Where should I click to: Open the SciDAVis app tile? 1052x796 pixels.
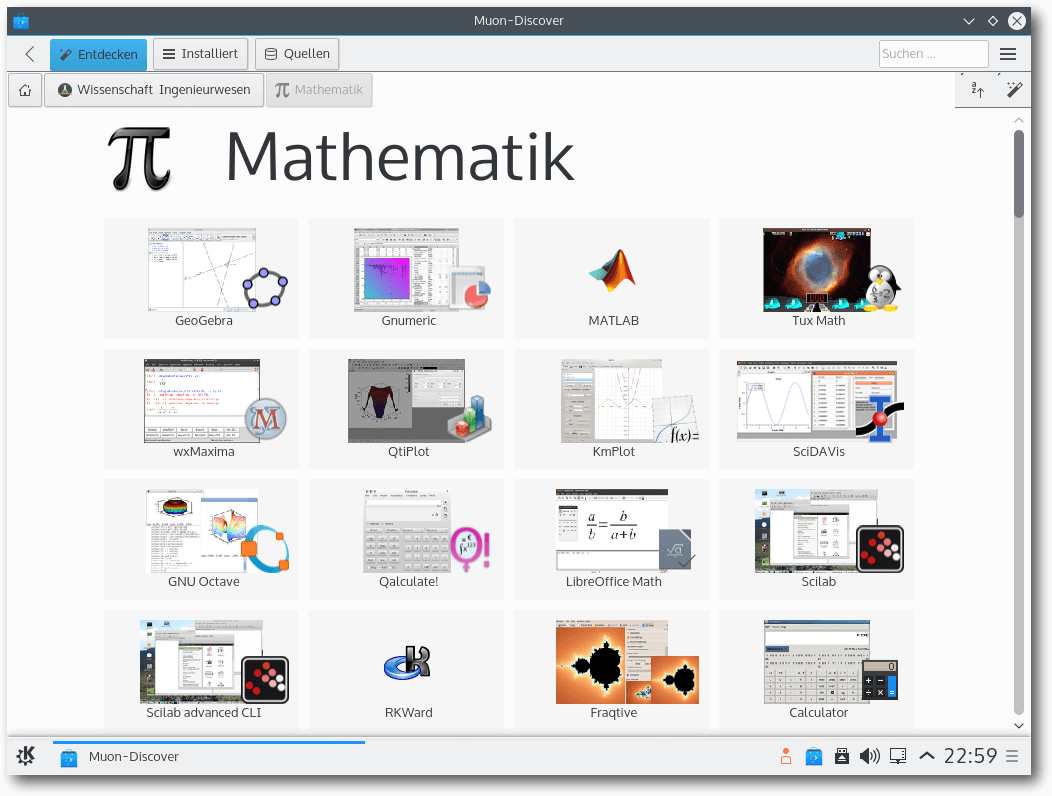click(x=817, y=409)
